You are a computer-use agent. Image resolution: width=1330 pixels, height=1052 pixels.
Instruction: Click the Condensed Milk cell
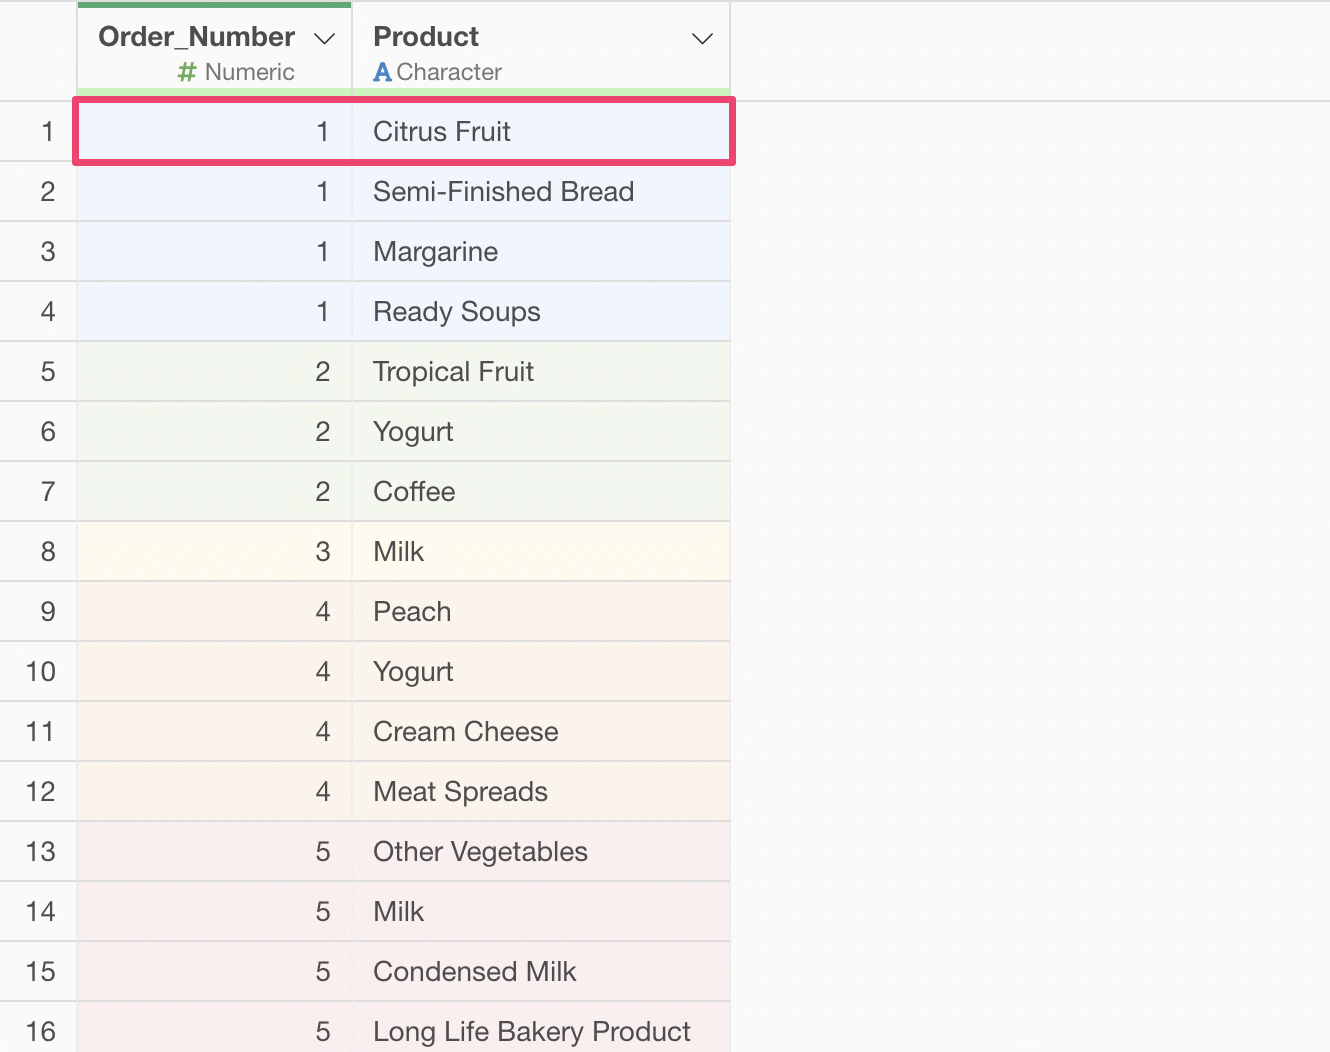click(474, 972)
